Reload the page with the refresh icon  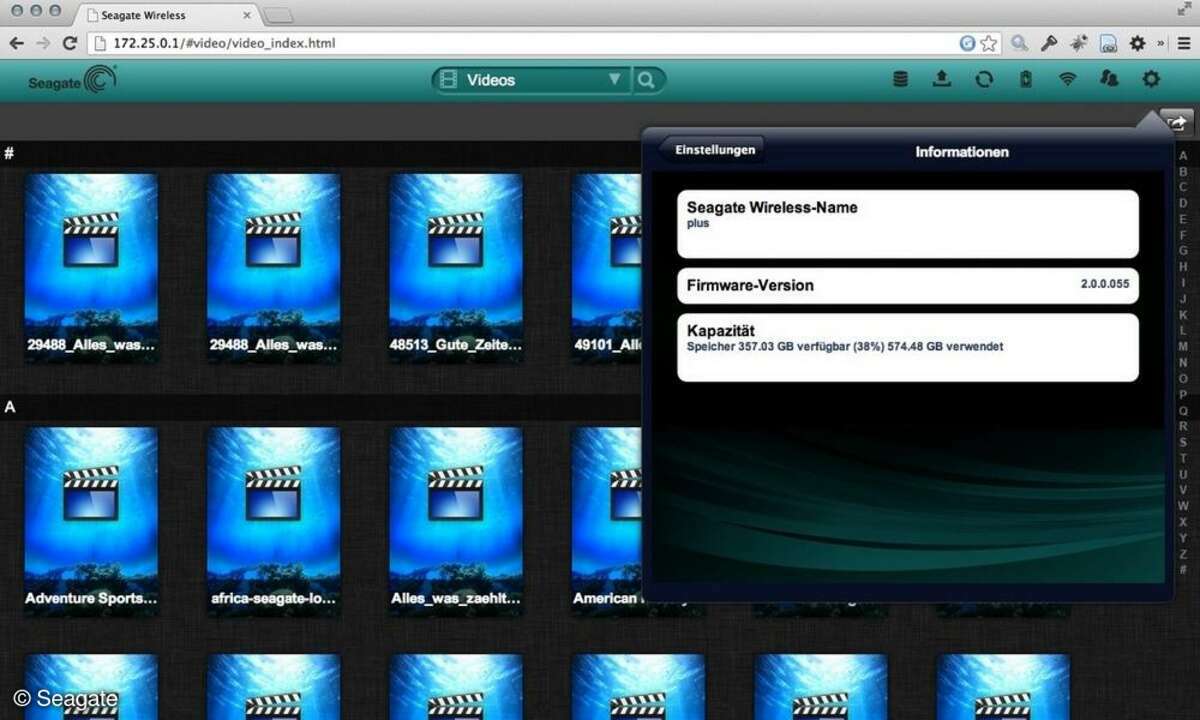tap(69, 43)
